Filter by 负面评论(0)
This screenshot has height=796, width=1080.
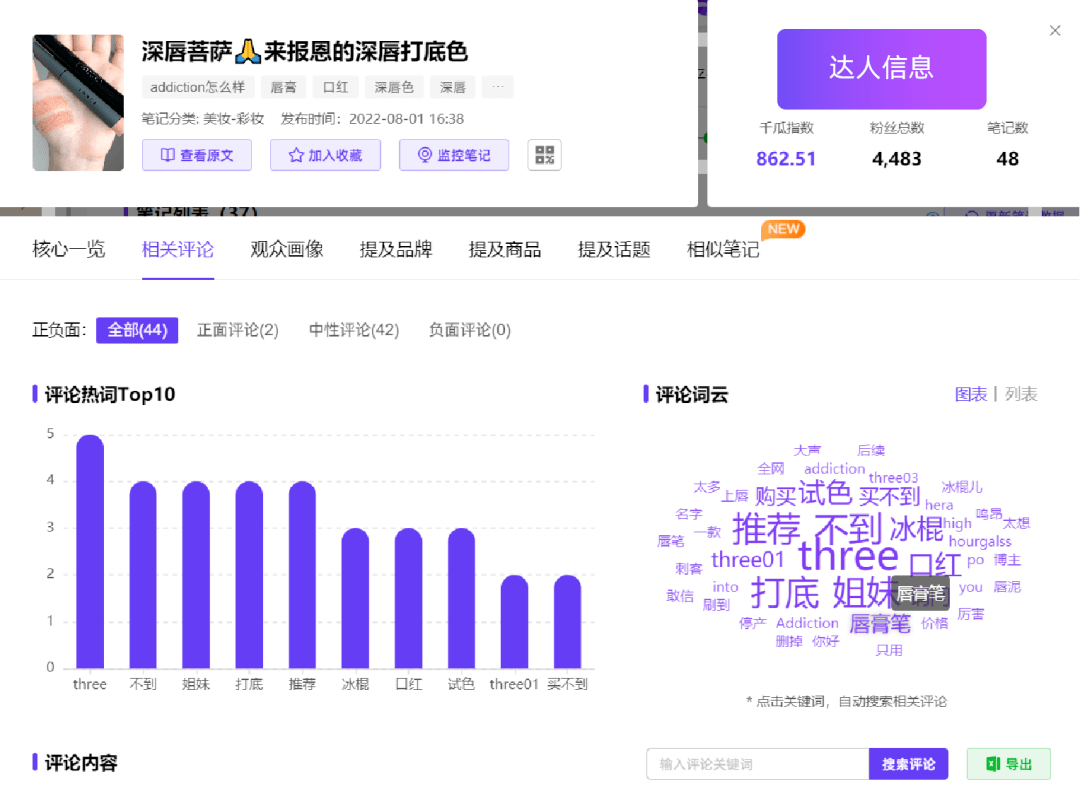(x=470, y=330)
